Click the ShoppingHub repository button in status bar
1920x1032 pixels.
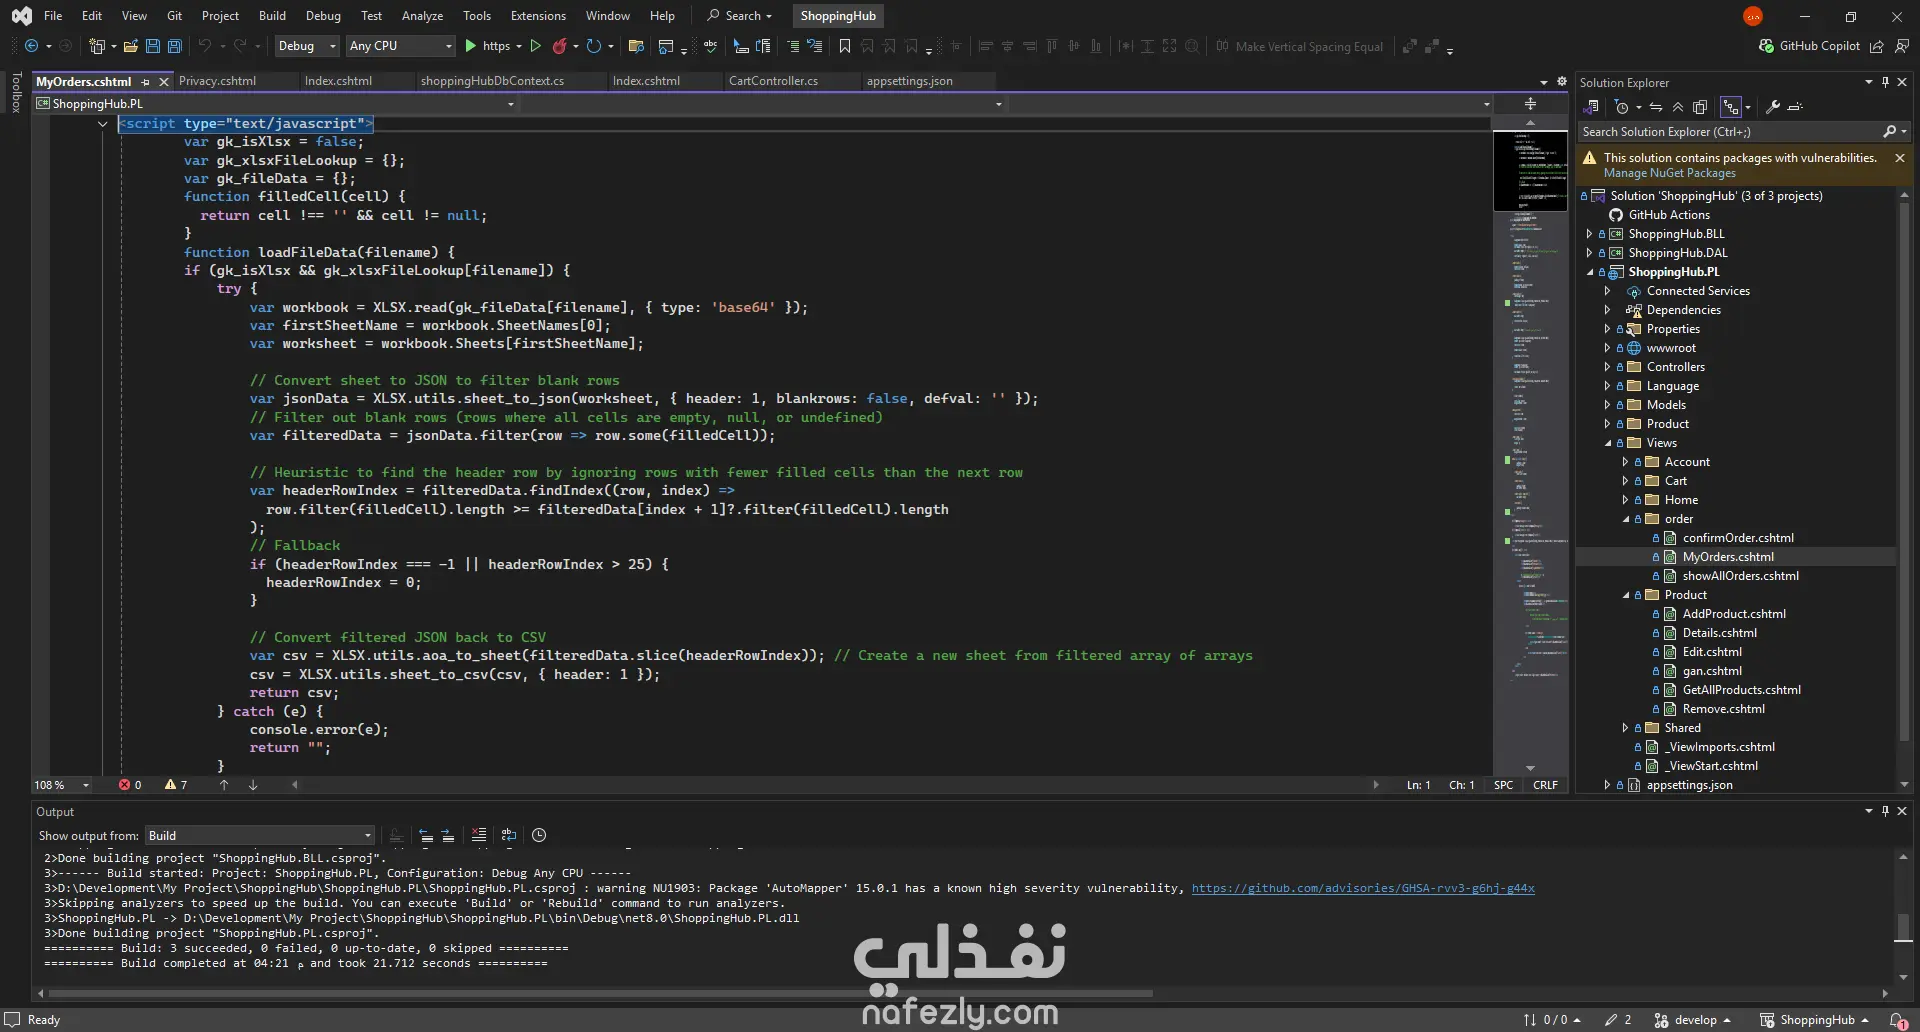pos(1815,1020)
